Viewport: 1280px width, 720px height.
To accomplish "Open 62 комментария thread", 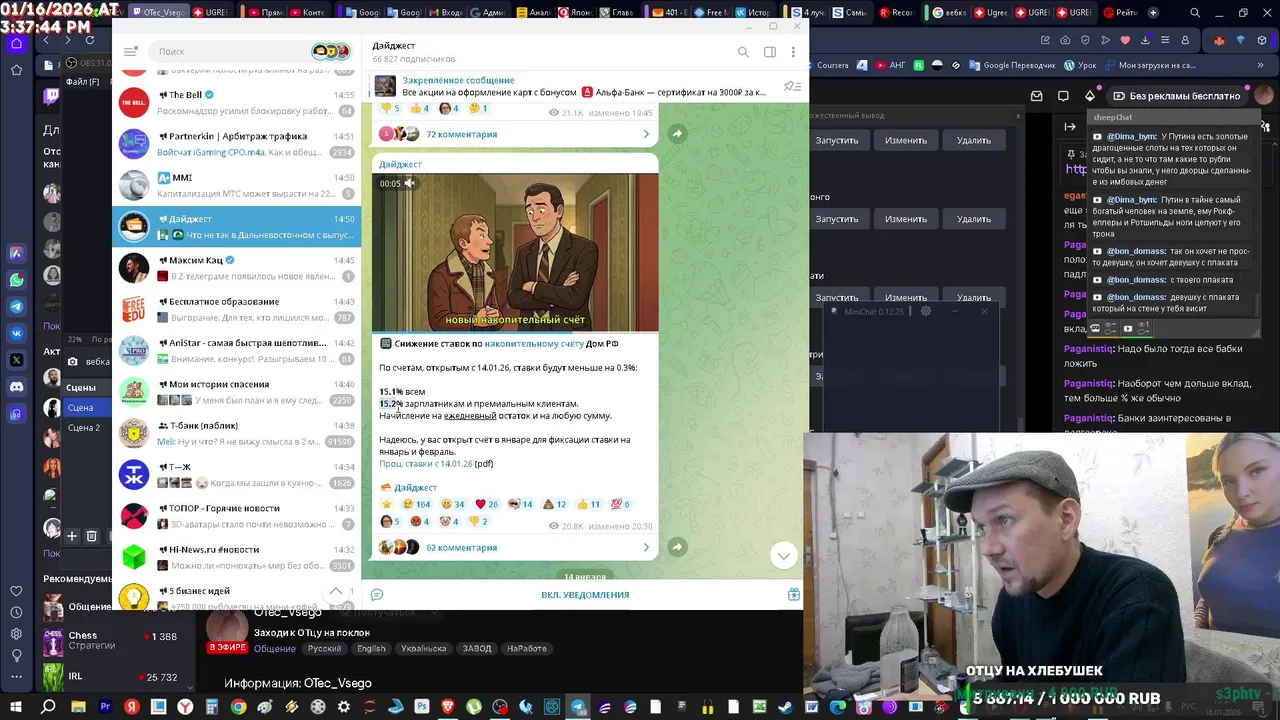I will tap(514, 547).
